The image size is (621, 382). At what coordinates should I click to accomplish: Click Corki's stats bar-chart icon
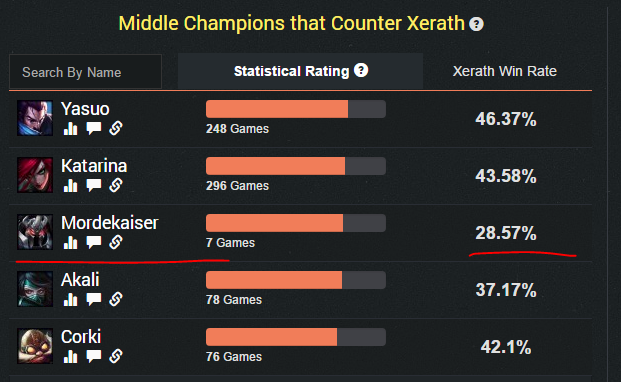[x=70, y=356]
